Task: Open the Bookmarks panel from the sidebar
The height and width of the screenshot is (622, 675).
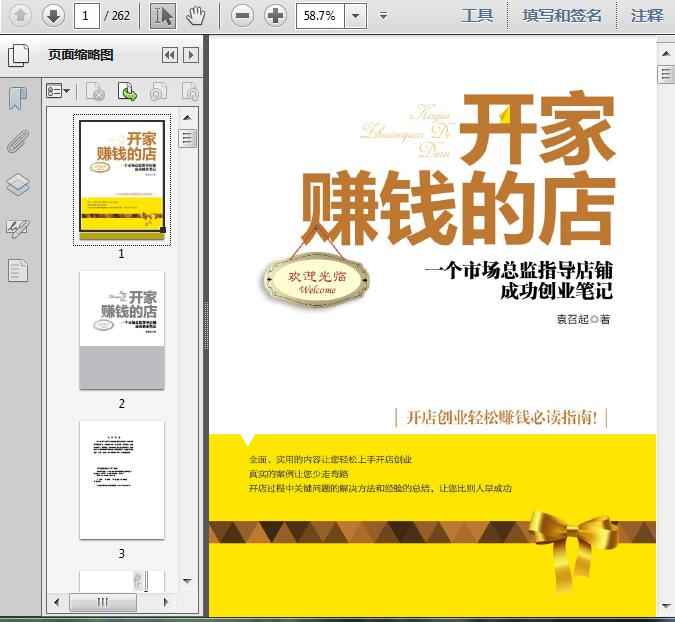Action: click(x=18, y=98)
